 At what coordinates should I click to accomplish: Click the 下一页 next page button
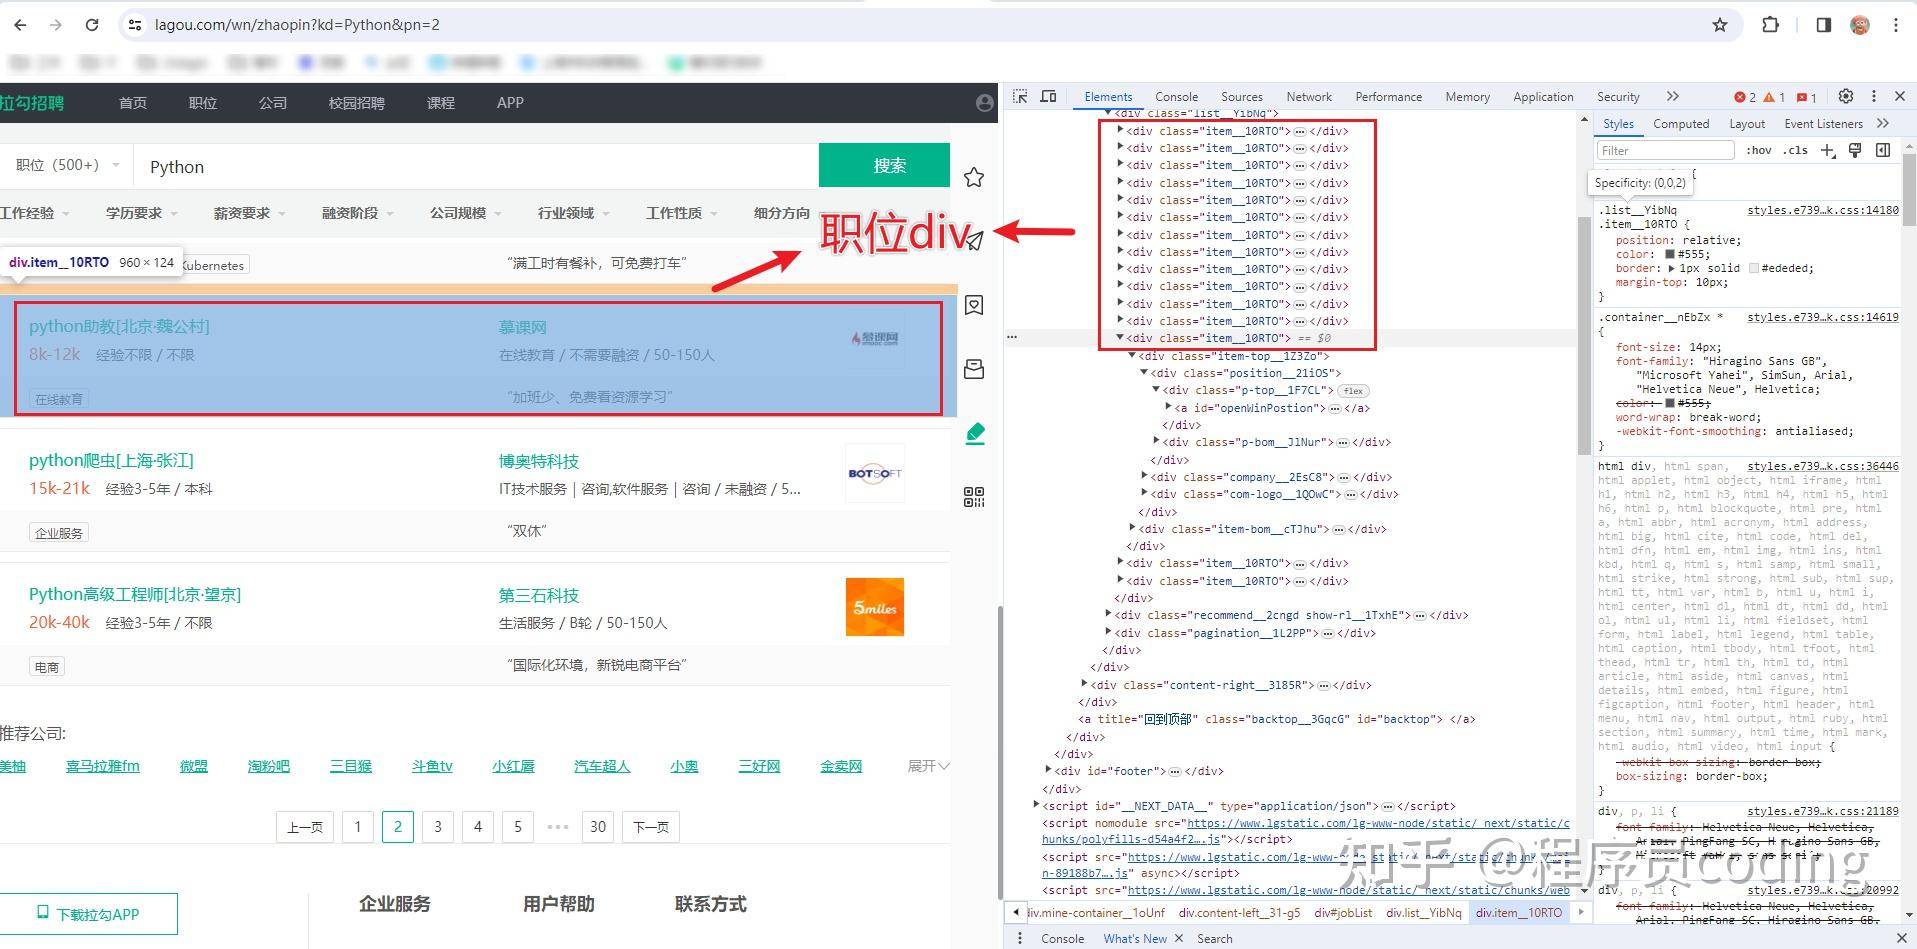coord(651,826)
